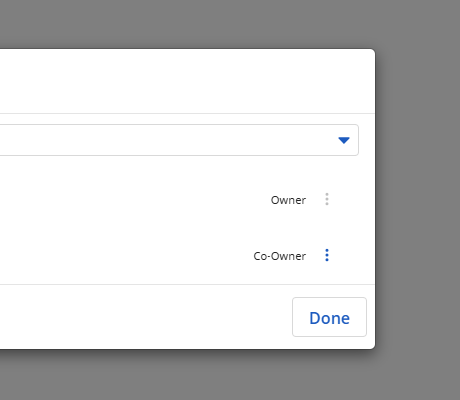This screenshot has height=400, width=460.
Task: Click the Owner permission text
Action: pos(288,200)
